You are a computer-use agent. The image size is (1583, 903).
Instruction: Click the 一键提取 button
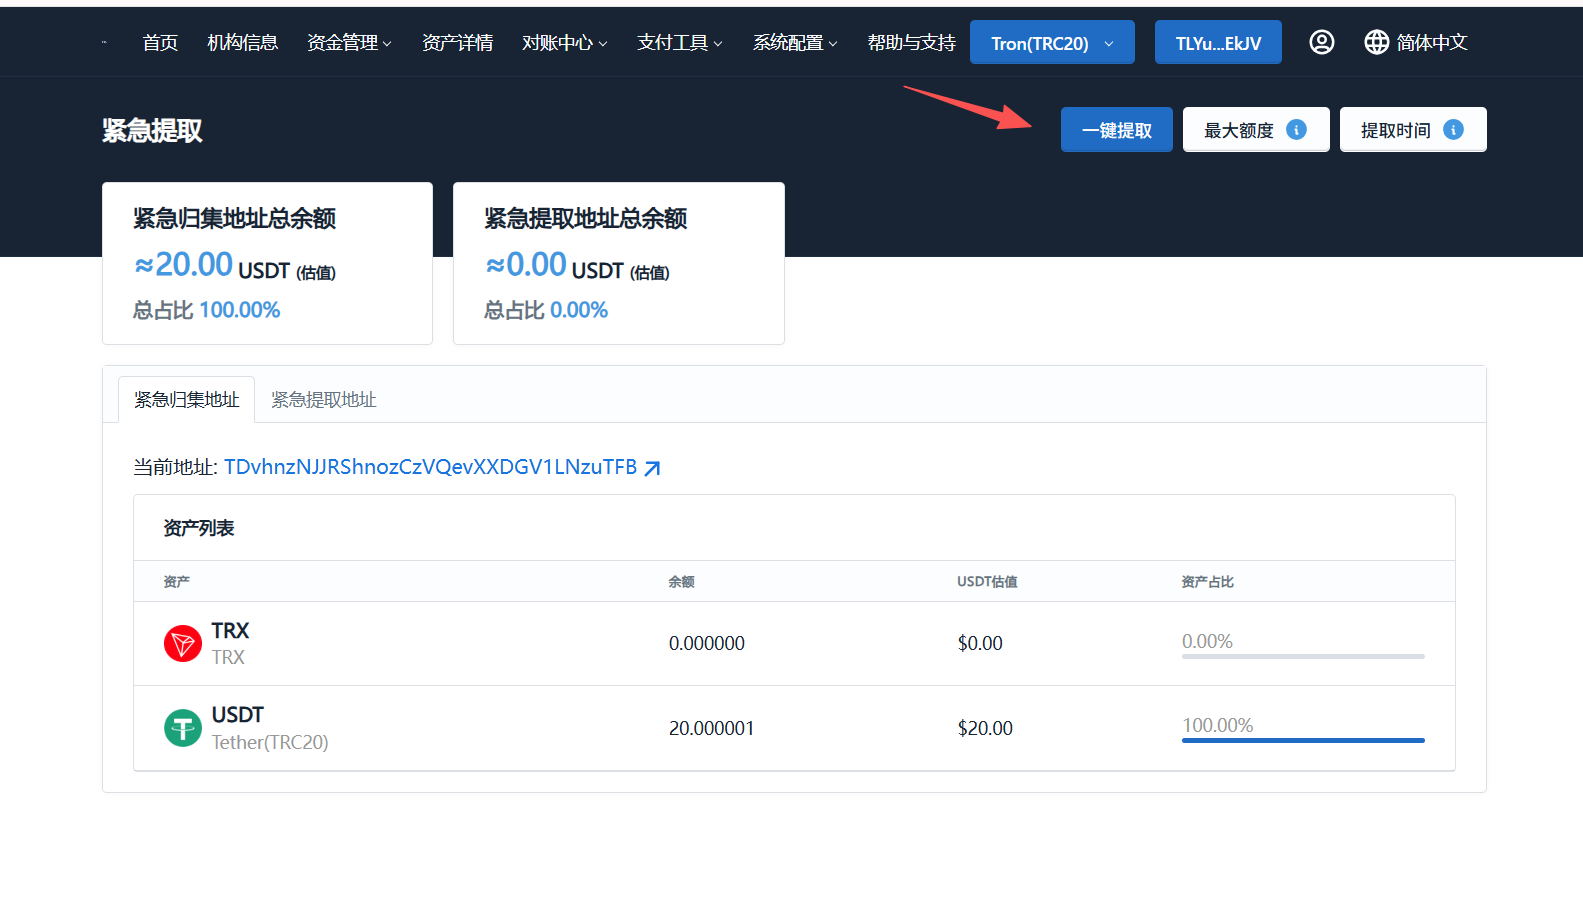click(1116, 130)
